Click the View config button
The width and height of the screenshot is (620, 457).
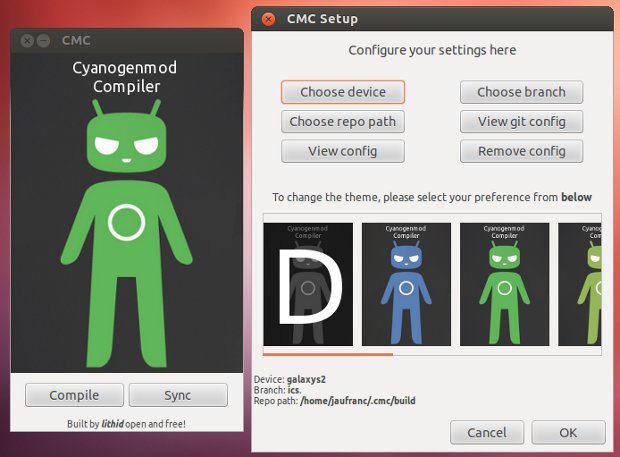pos(343,151)
